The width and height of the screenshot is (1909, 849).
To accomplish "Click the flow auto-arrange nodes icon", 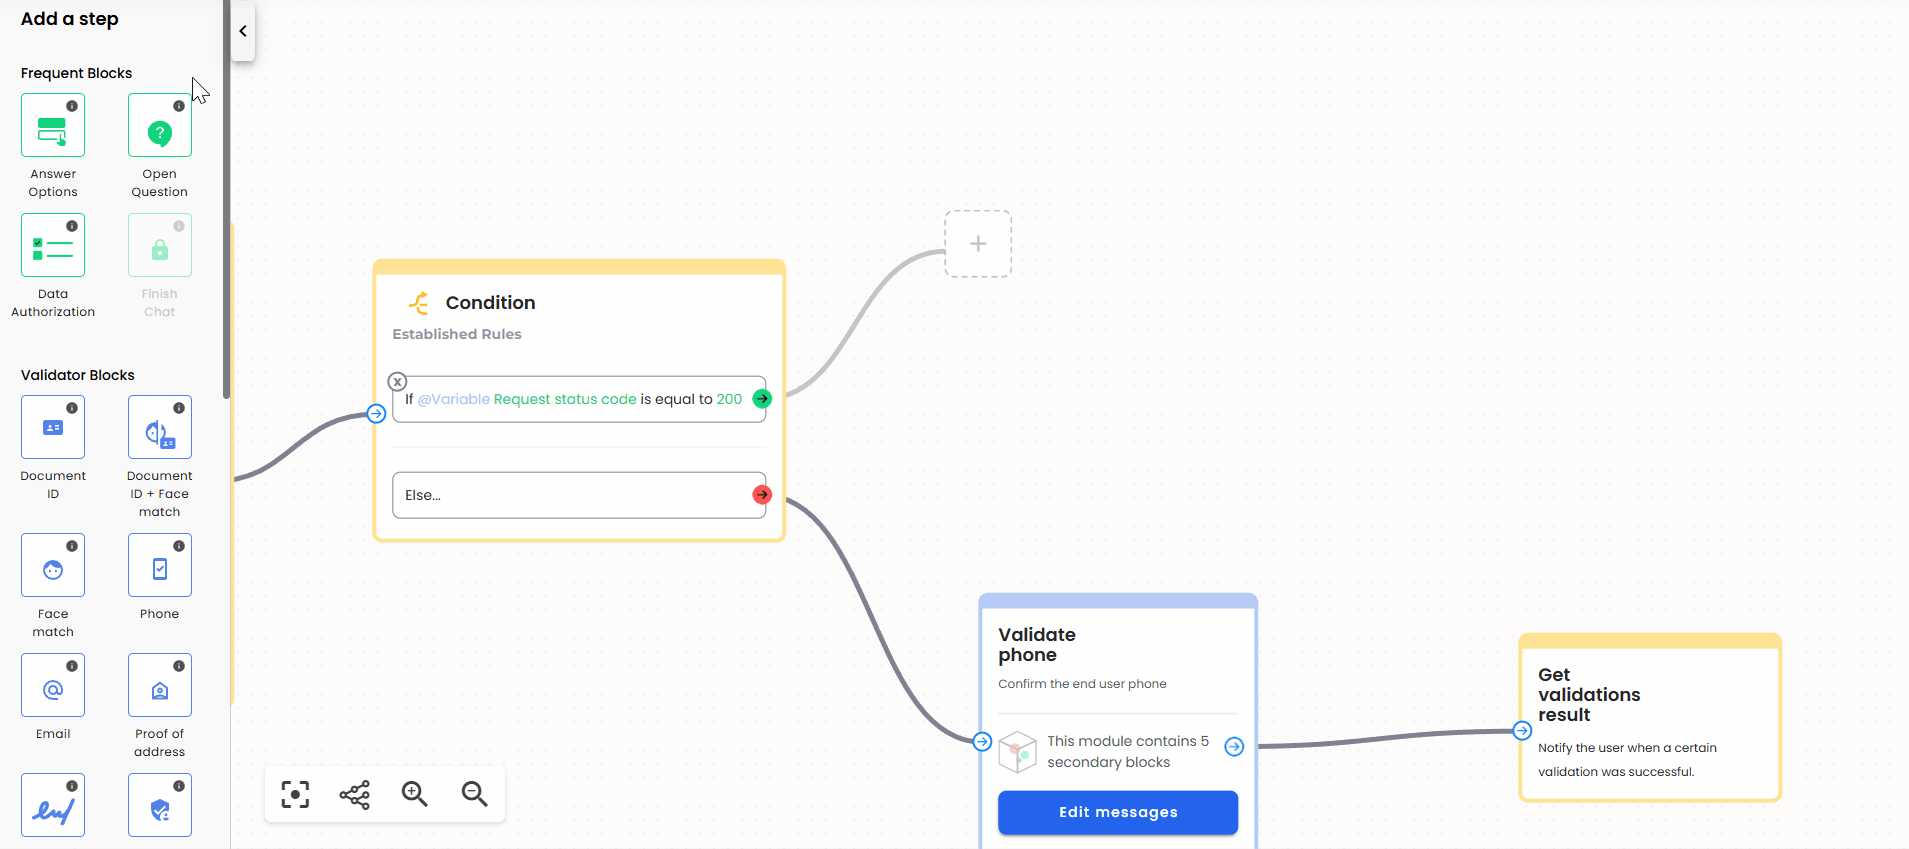I will [x=355, y=794].
